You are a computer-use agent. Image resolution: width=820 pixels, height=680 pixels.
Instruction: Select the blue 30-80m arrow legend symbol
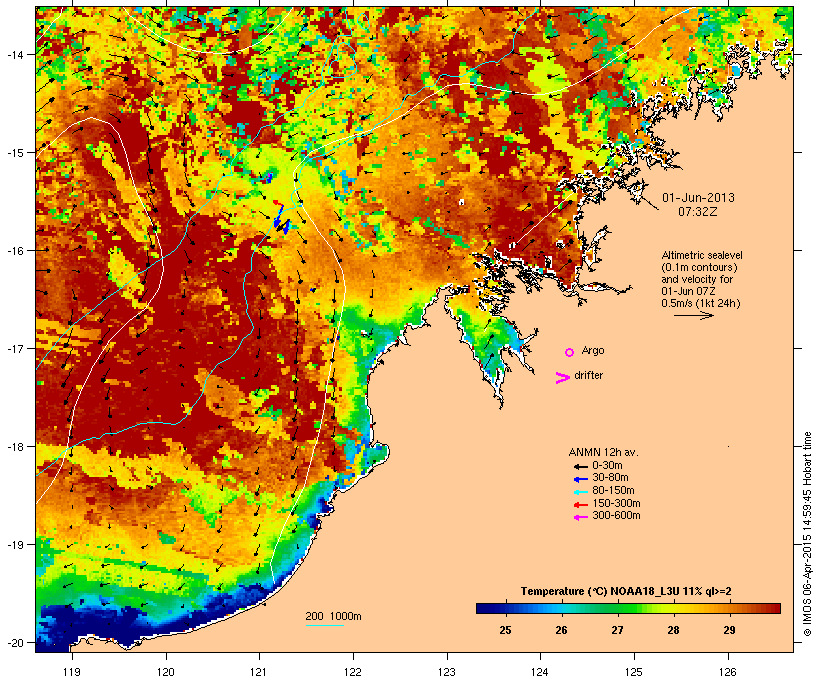pyautogui.click(x=581, y=479)
